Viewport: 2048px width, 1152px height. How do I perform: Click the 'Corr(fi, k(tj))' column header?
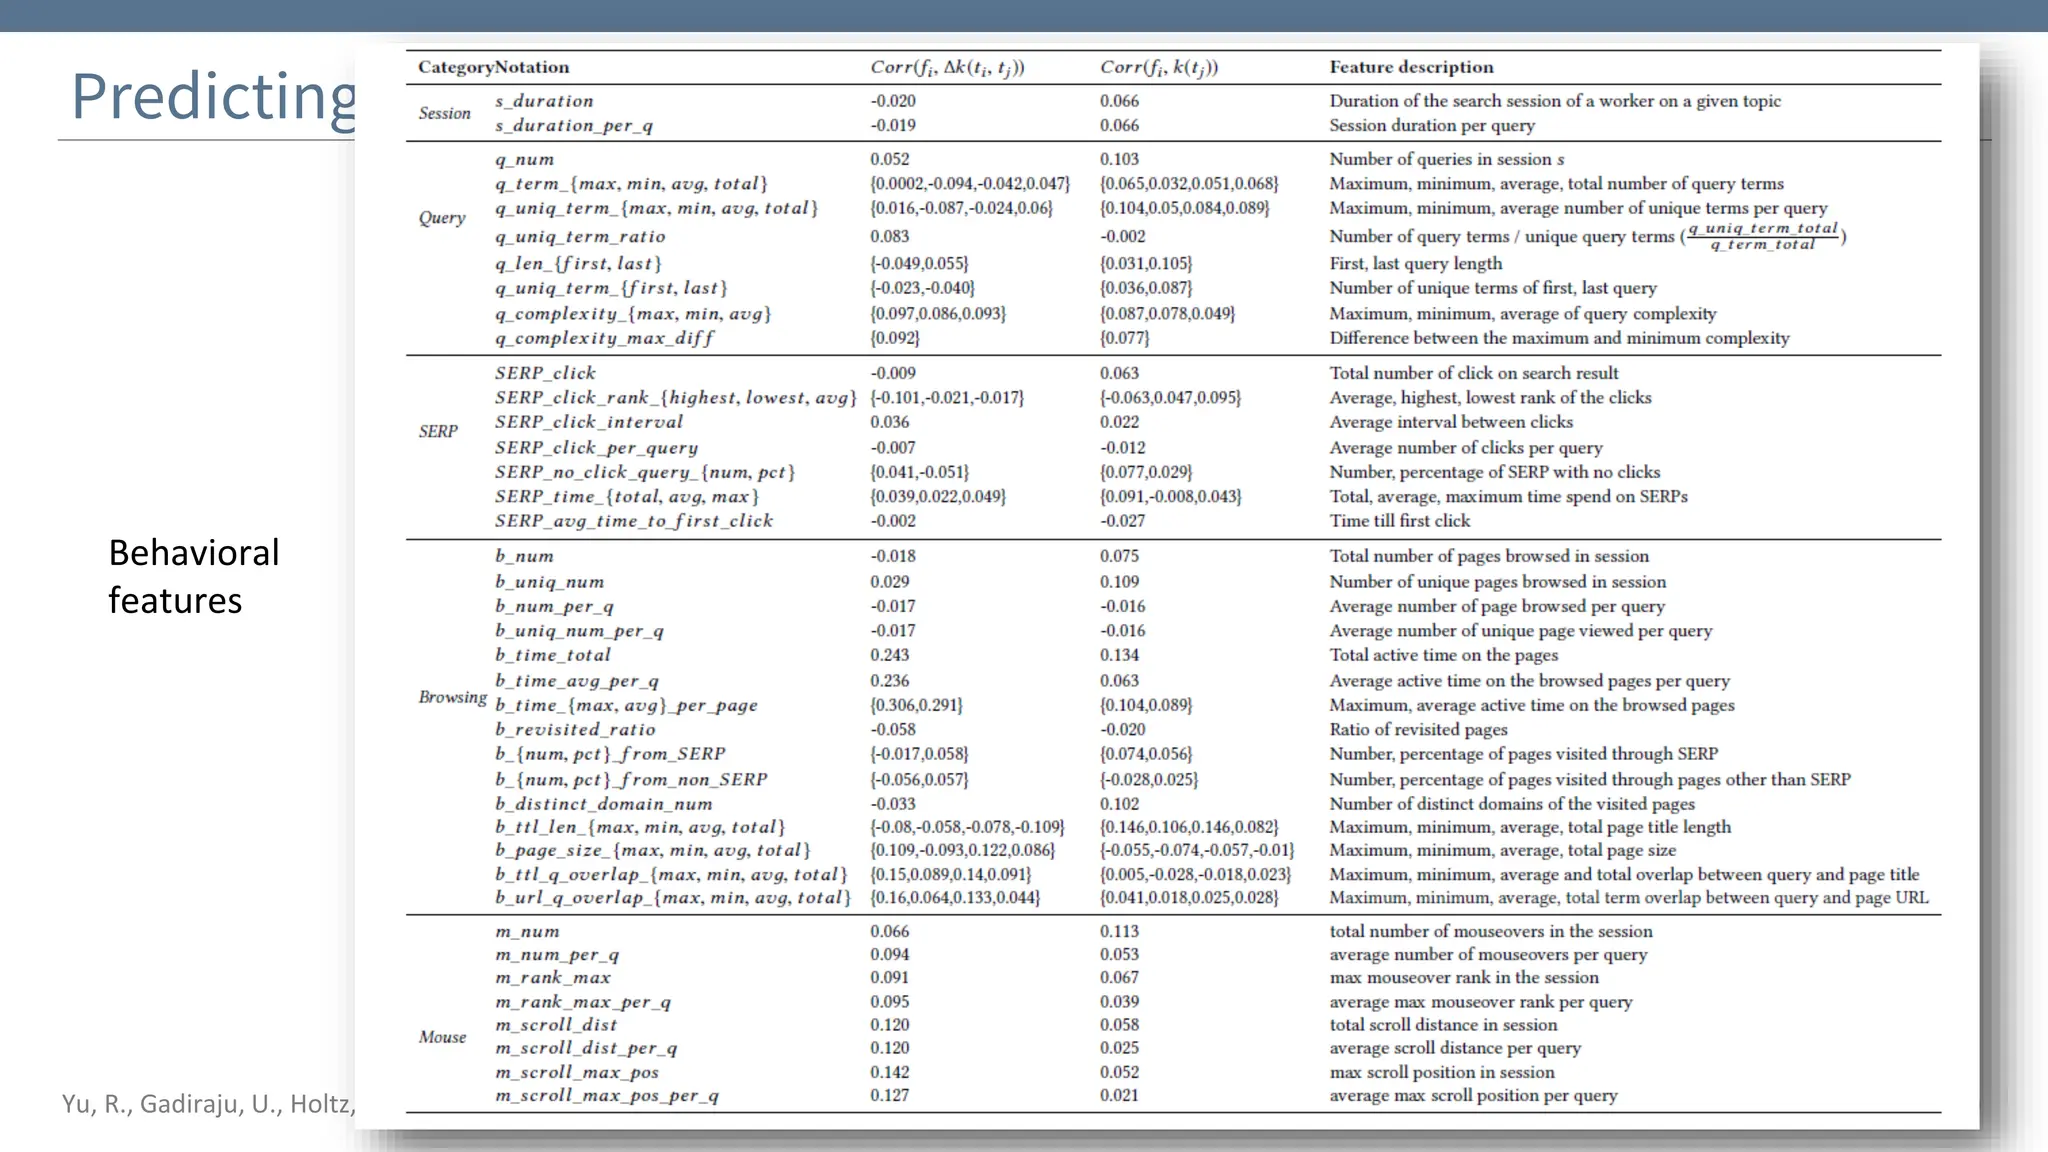1158,67
